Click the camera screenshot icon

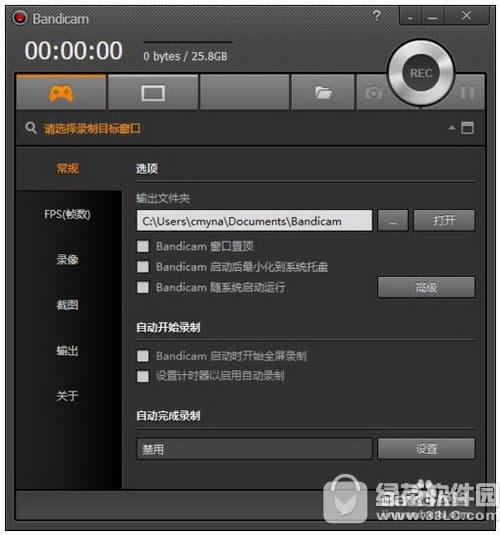[x=373, y=93]
